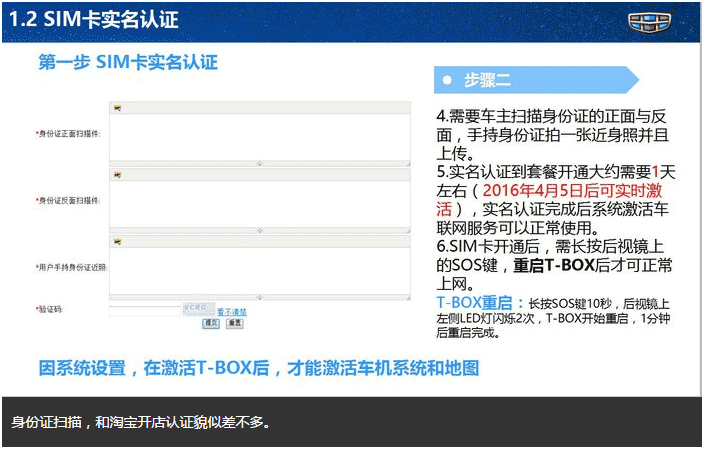Click upload icon in 身份证反面扫描件 box
Viewport: 704px width, 450px height.
[x=117, y=175]
